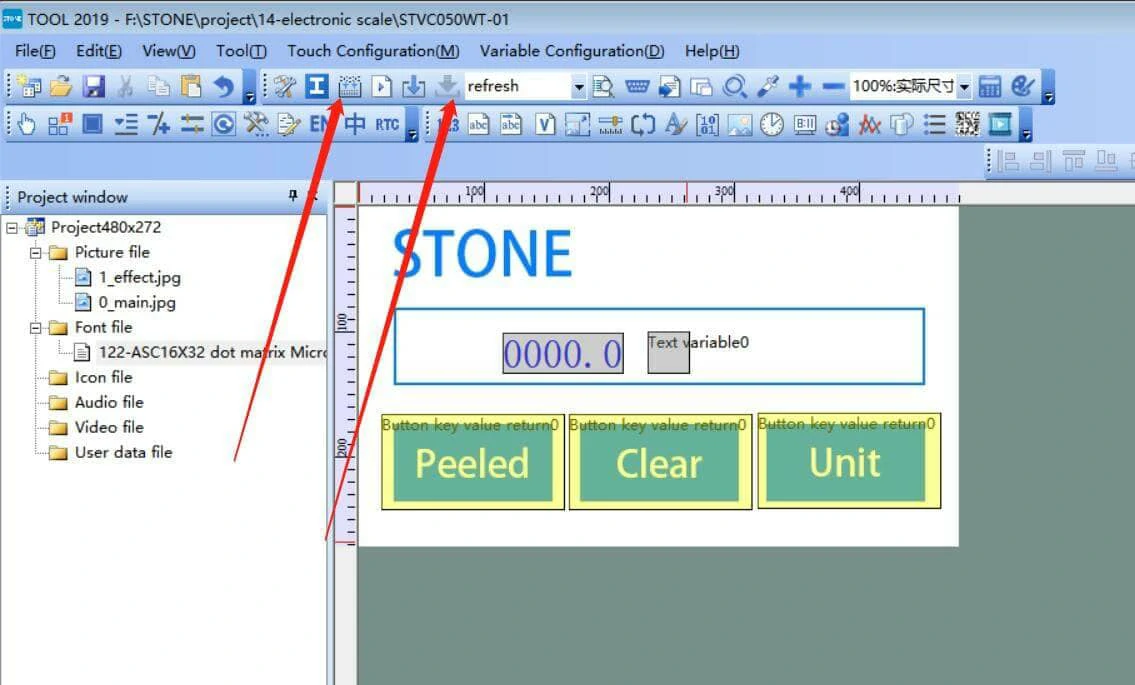
Task: Expand overflow options after the palette icon
Action: (1048, 88)
